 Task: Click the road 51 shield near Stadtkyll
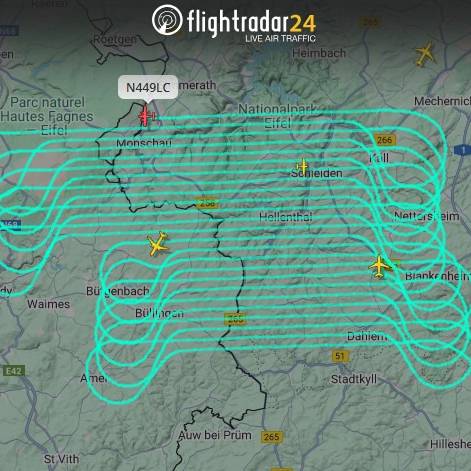click(340, 356)
